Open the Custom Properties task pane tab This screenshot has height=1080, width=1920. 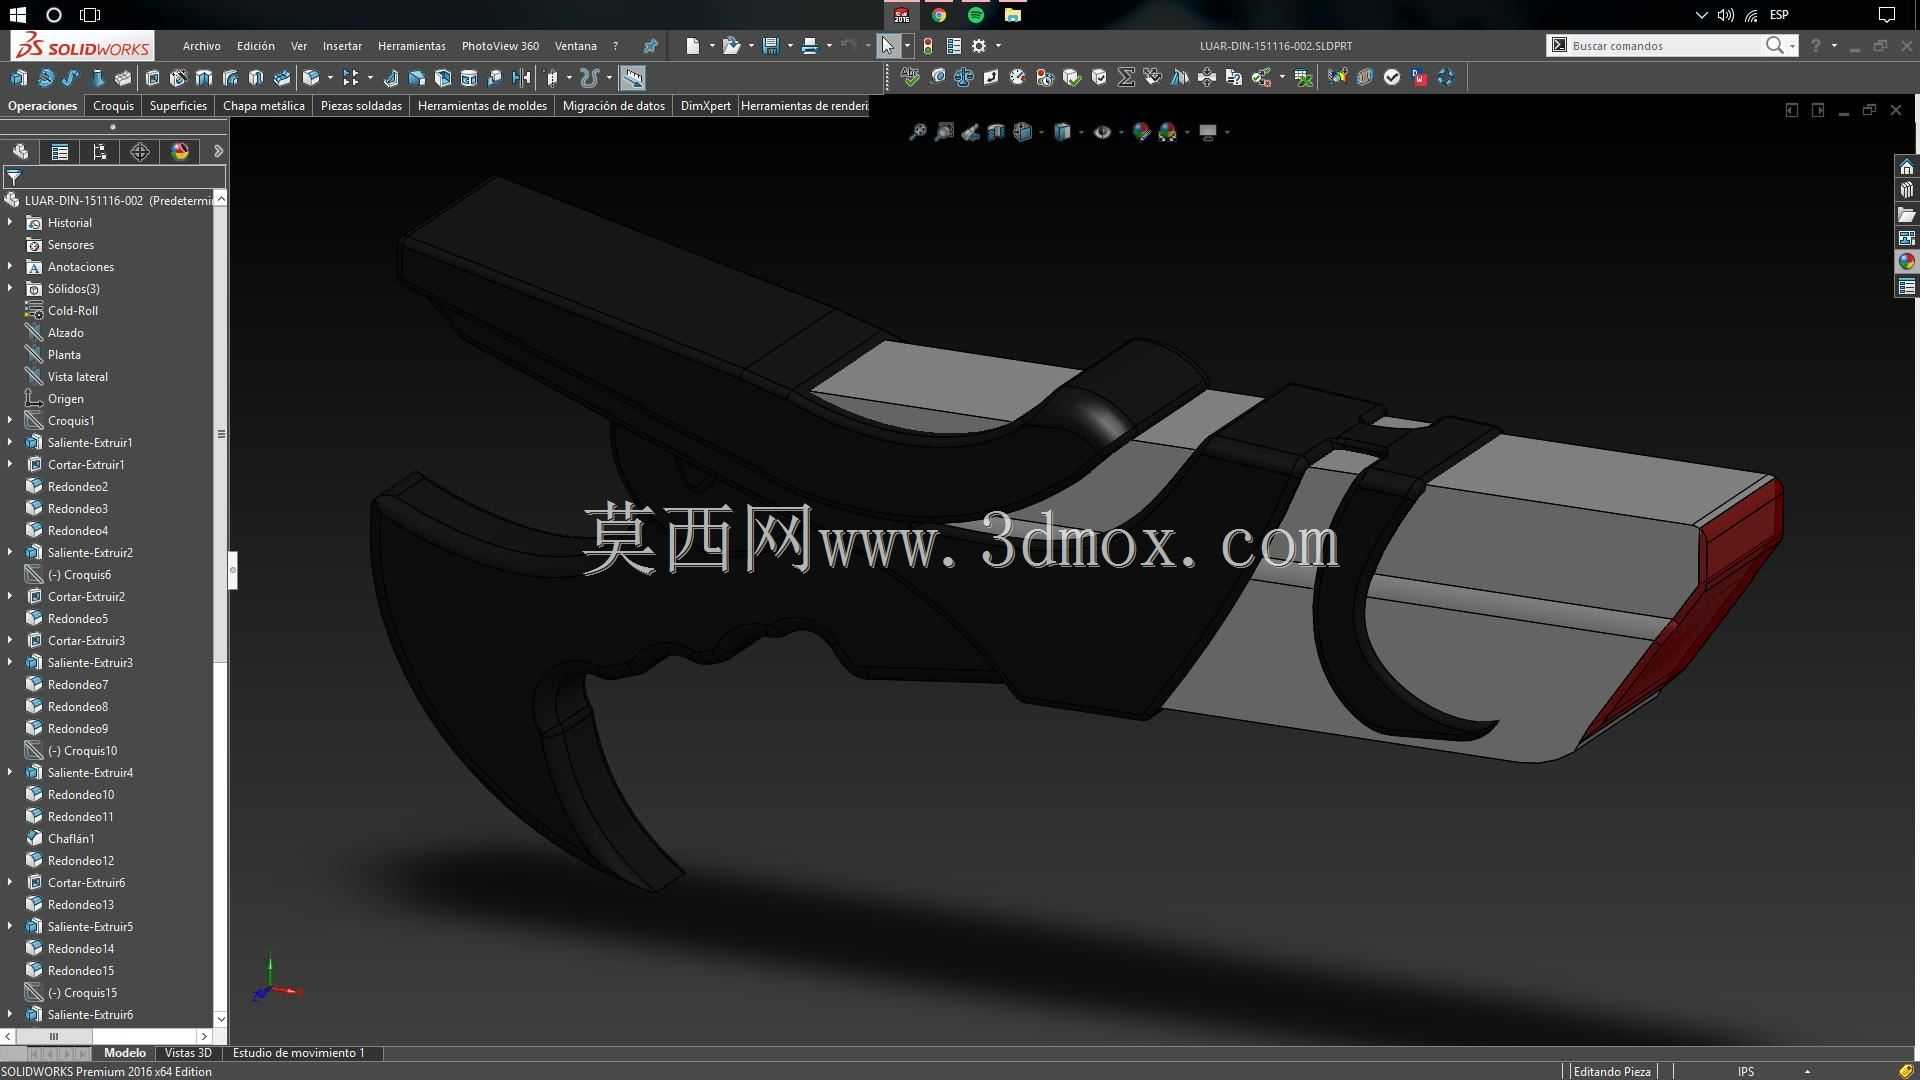click(1907, 287)
